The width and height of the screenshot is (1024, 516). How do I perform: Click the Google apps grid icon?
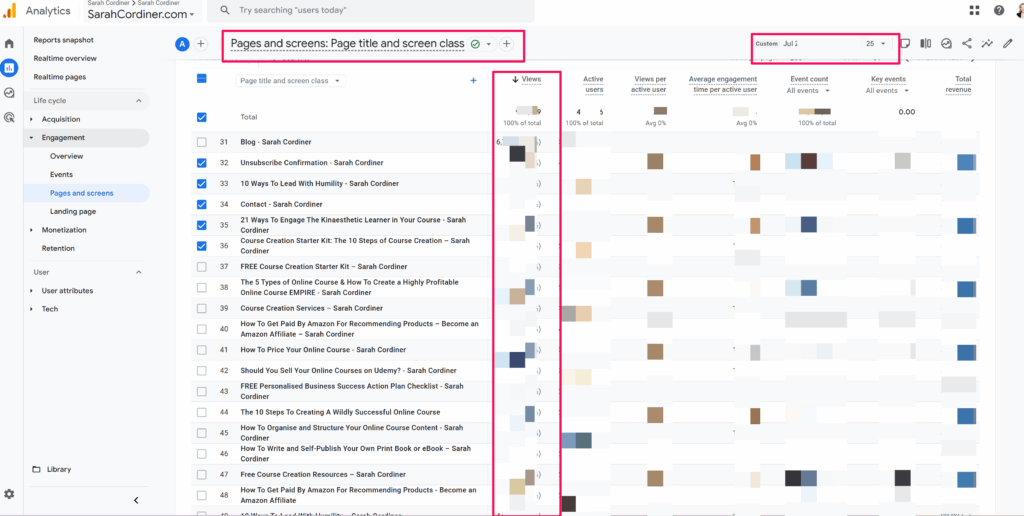pyautogui.click(x=974, y=10)
